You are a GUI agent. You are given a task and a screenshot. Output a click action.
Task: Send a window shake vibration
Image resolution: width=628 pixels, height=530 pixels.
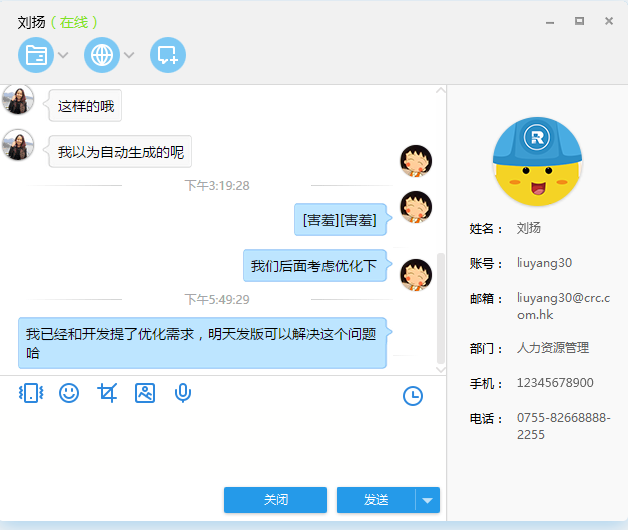pos(31,393)
